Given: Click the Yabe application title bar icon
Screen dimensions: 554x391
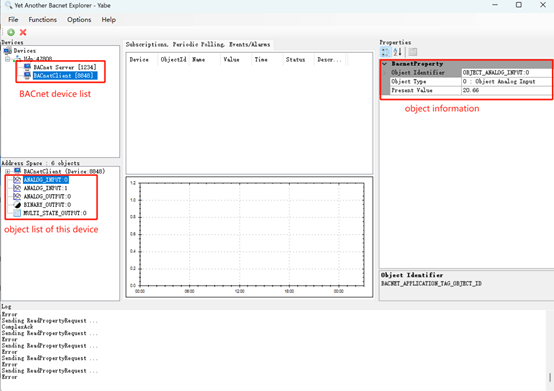Looking at the screenshot, I should (x=8, y=5).
